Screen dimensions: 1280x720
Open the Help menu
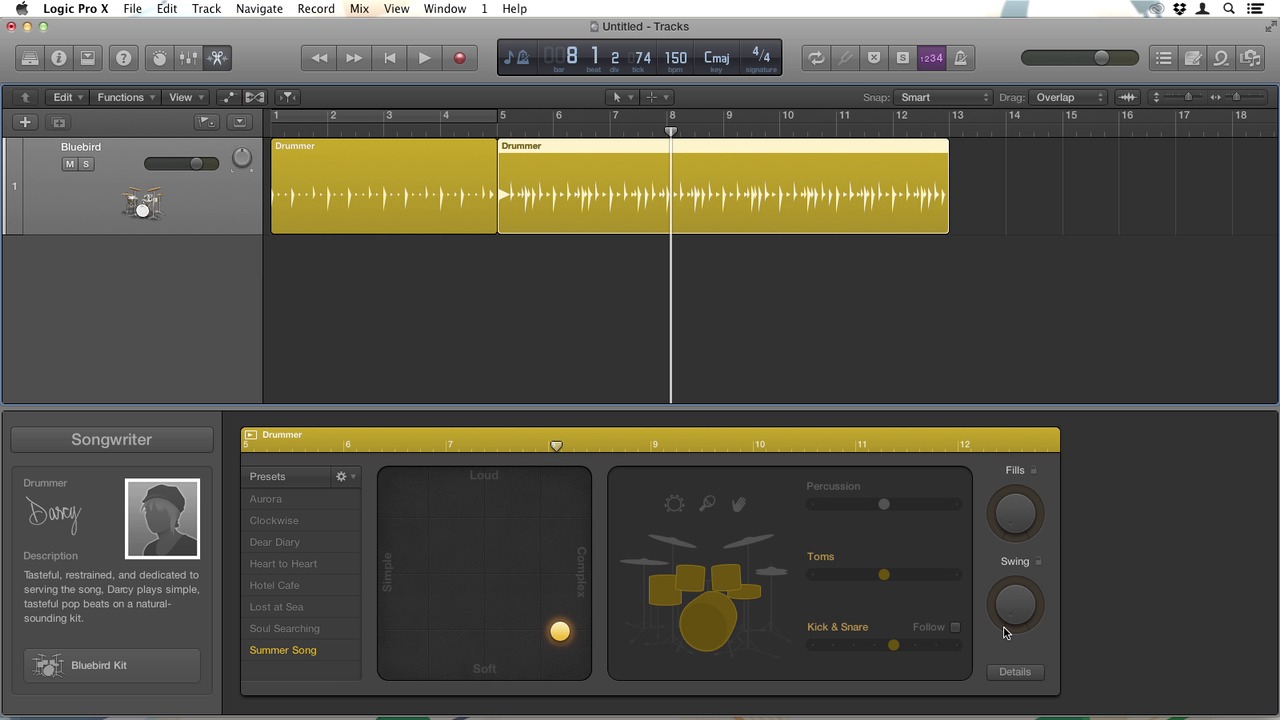pyautogui.click(x=514, y=9)
